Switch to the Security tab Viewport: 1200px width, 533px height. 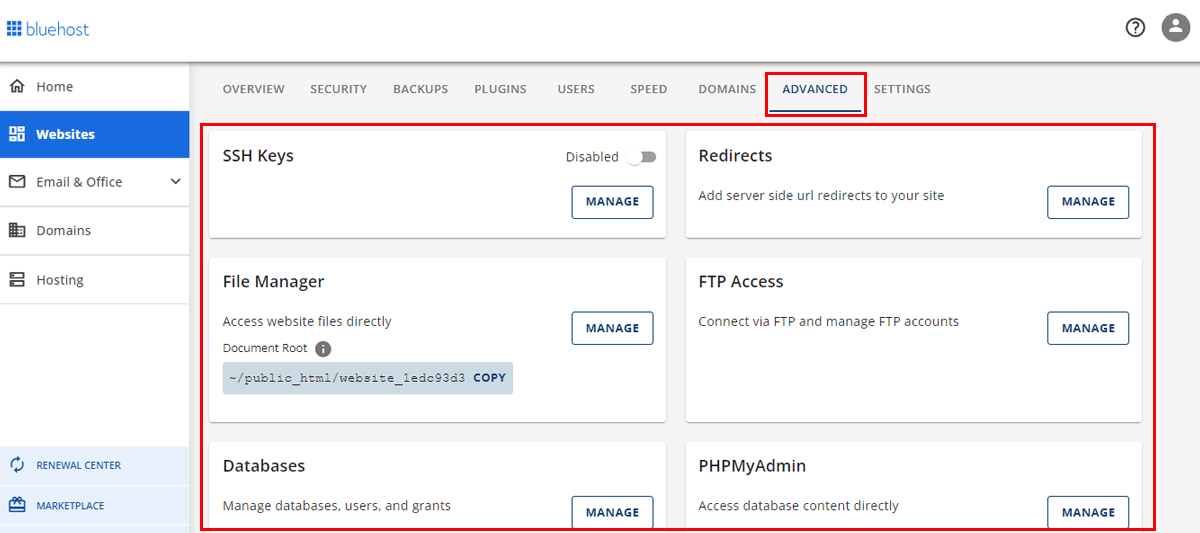(339, 89)
